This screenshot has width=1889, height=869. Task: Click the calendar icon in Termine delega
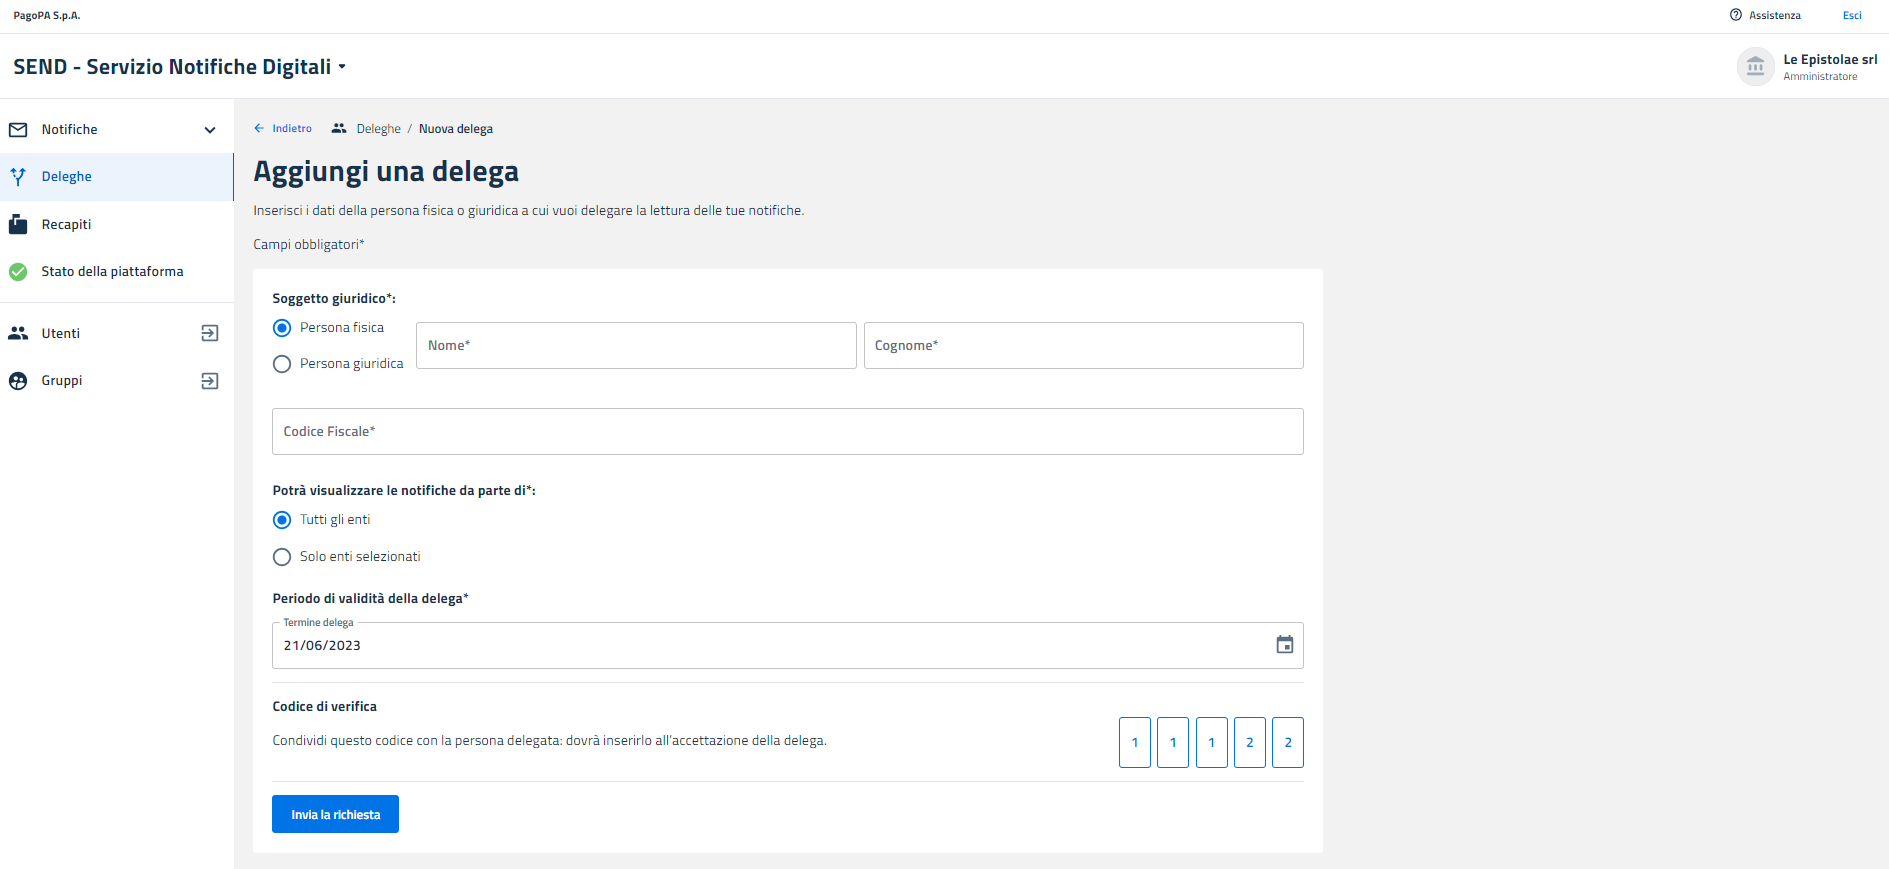[1284, 645]
